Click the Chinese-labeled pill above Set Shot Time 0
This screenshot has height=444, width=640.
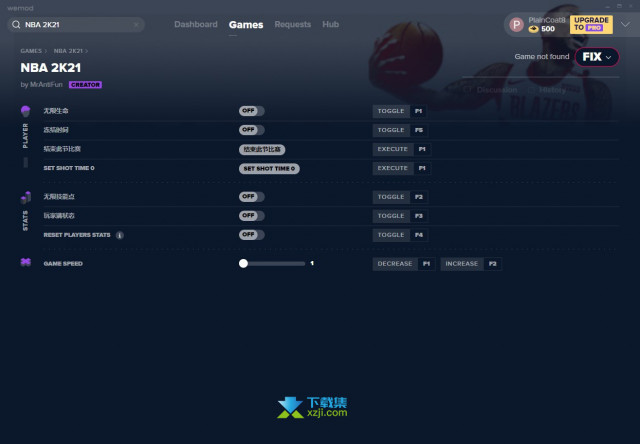click(x=262, y=149)
